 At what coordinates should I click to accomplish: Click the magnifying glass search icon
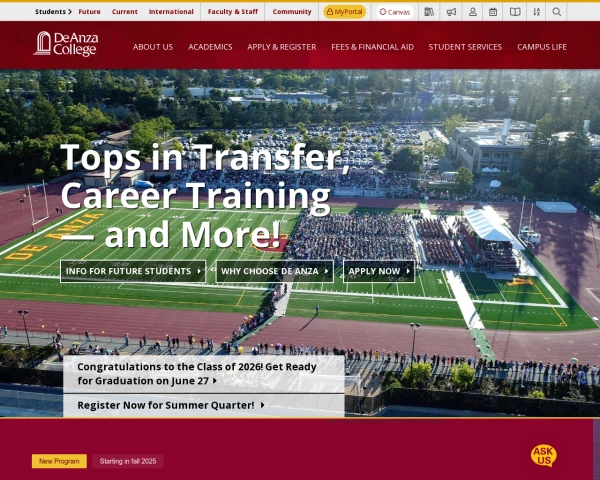click(x=557, y=12)
